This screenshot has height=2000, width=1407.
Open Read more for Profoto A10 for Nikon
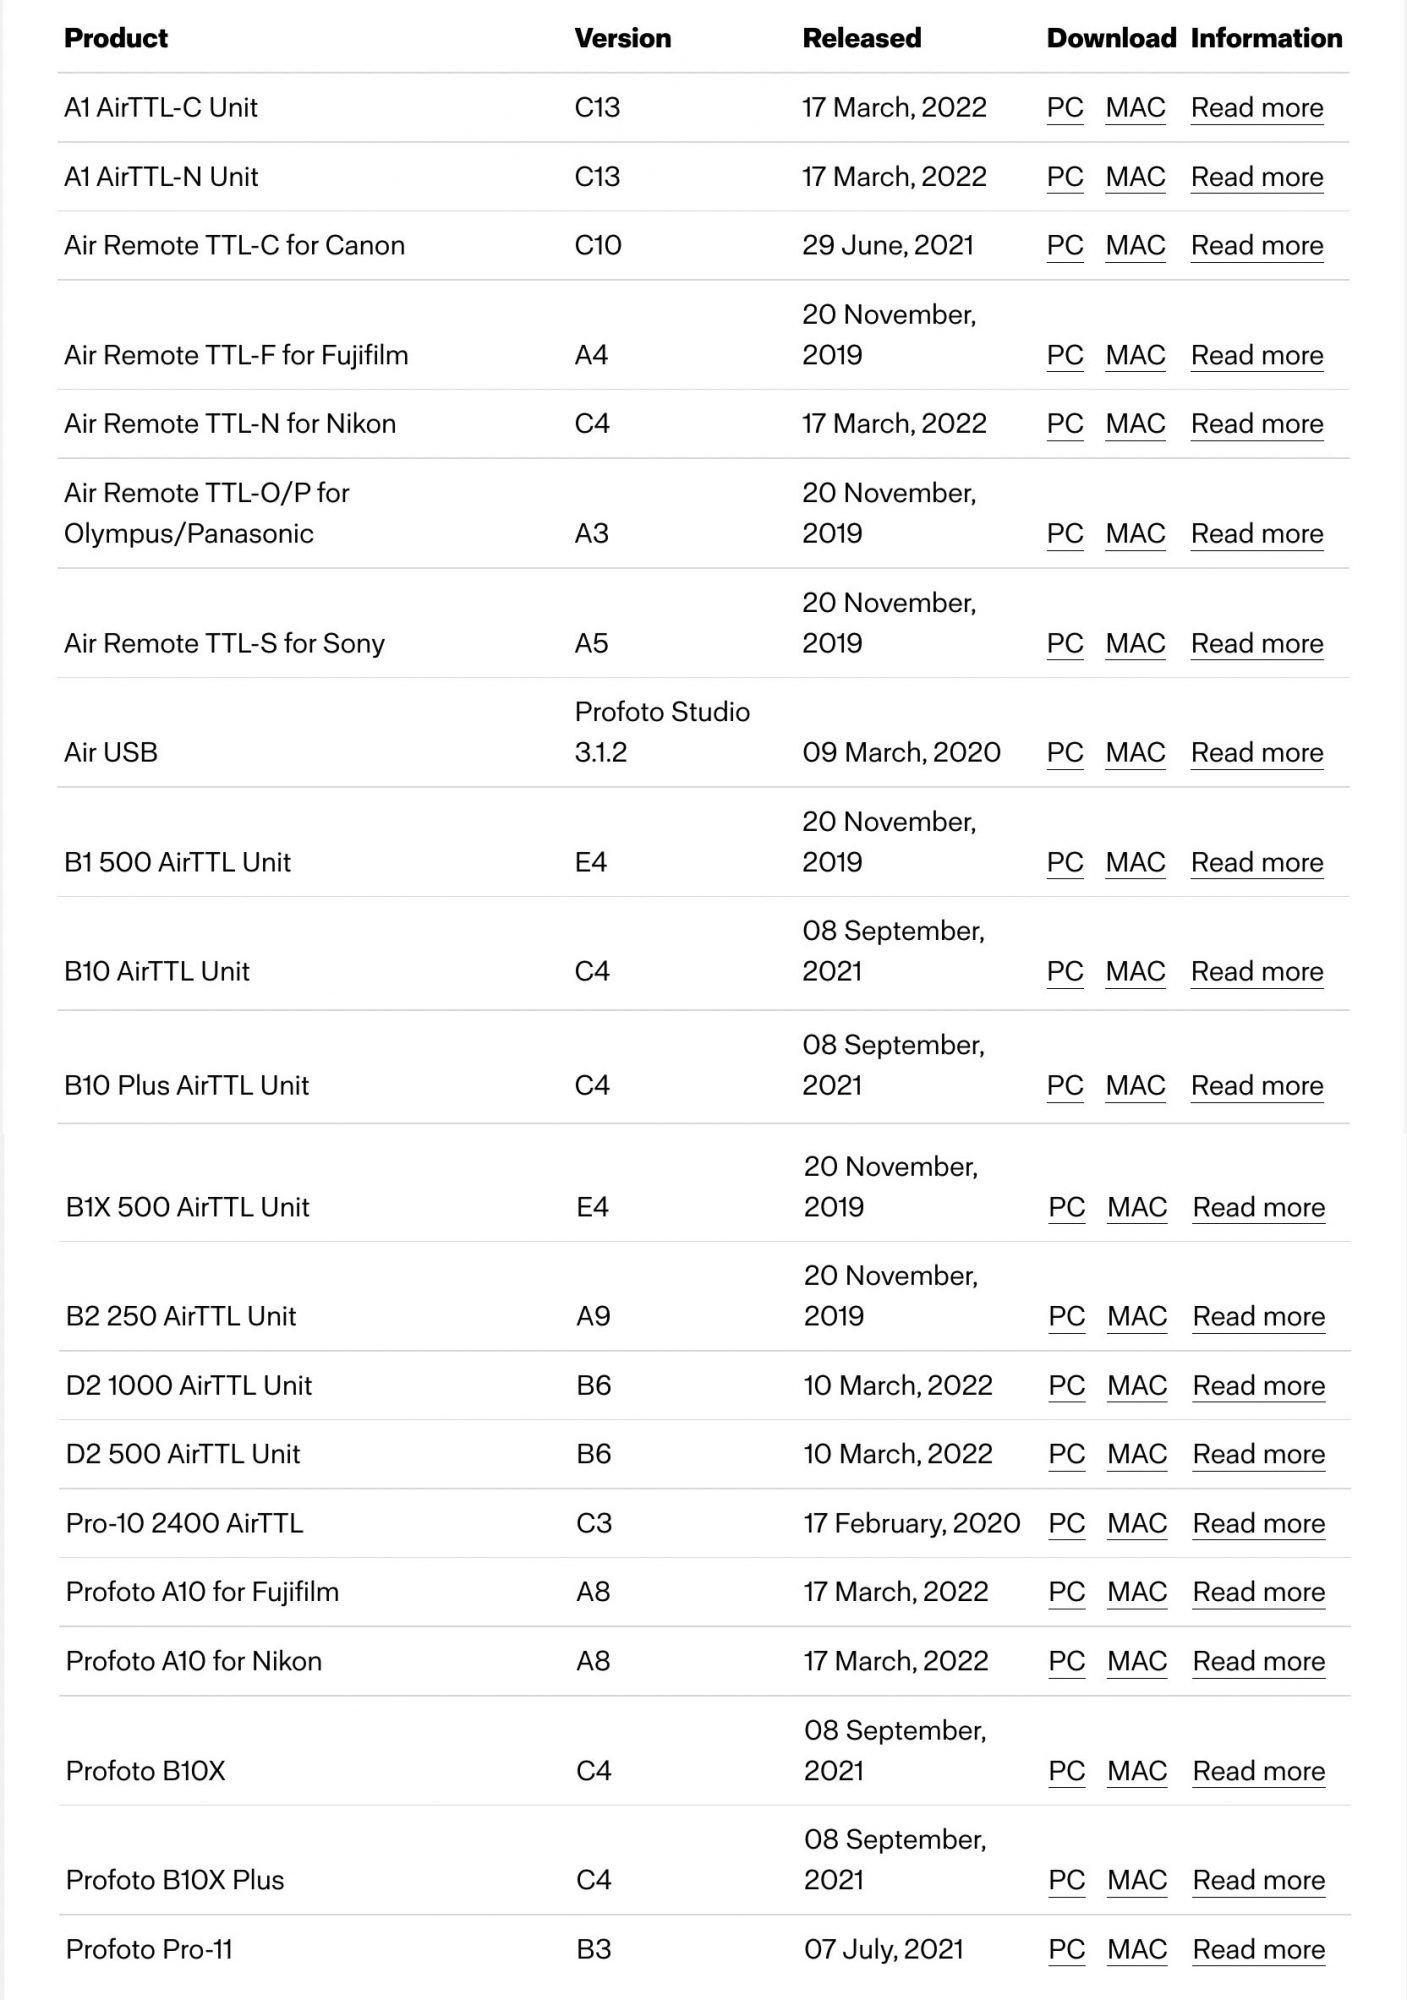tap(1259, 1661)
